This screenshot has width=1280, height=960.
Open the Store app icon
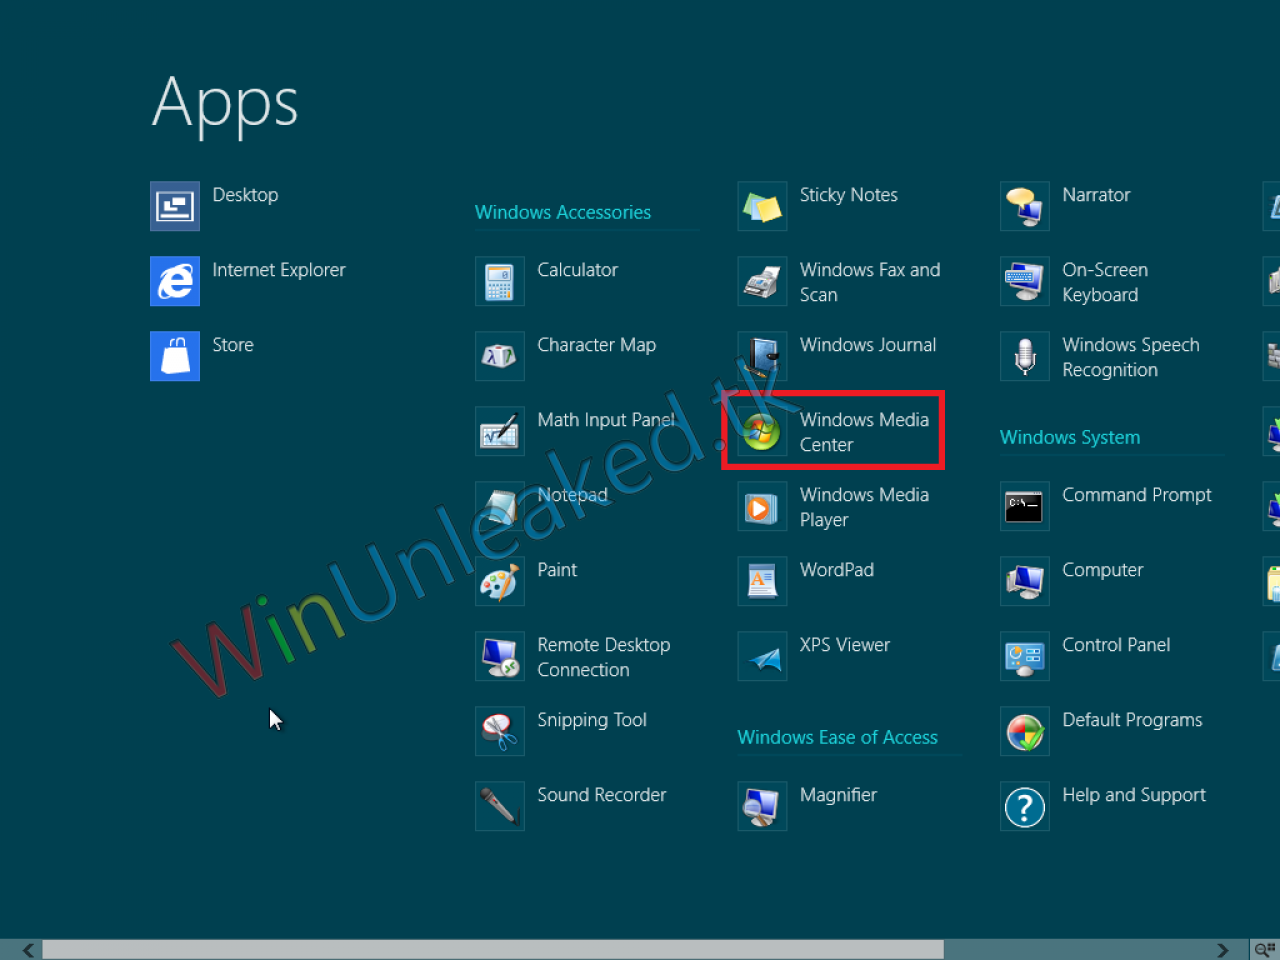pos(175,356)
